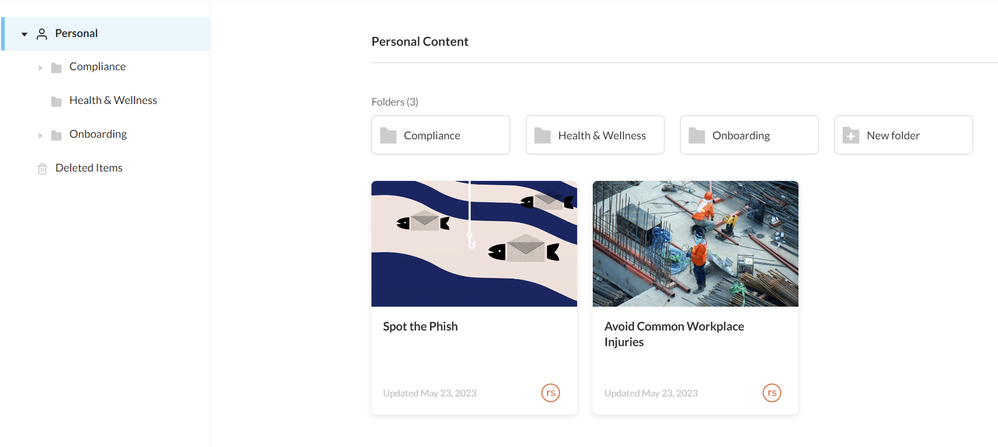Viewport: 998px width, 447px height.
Task: Click the Deleted Items trash icon
Action: coord(42,169)
